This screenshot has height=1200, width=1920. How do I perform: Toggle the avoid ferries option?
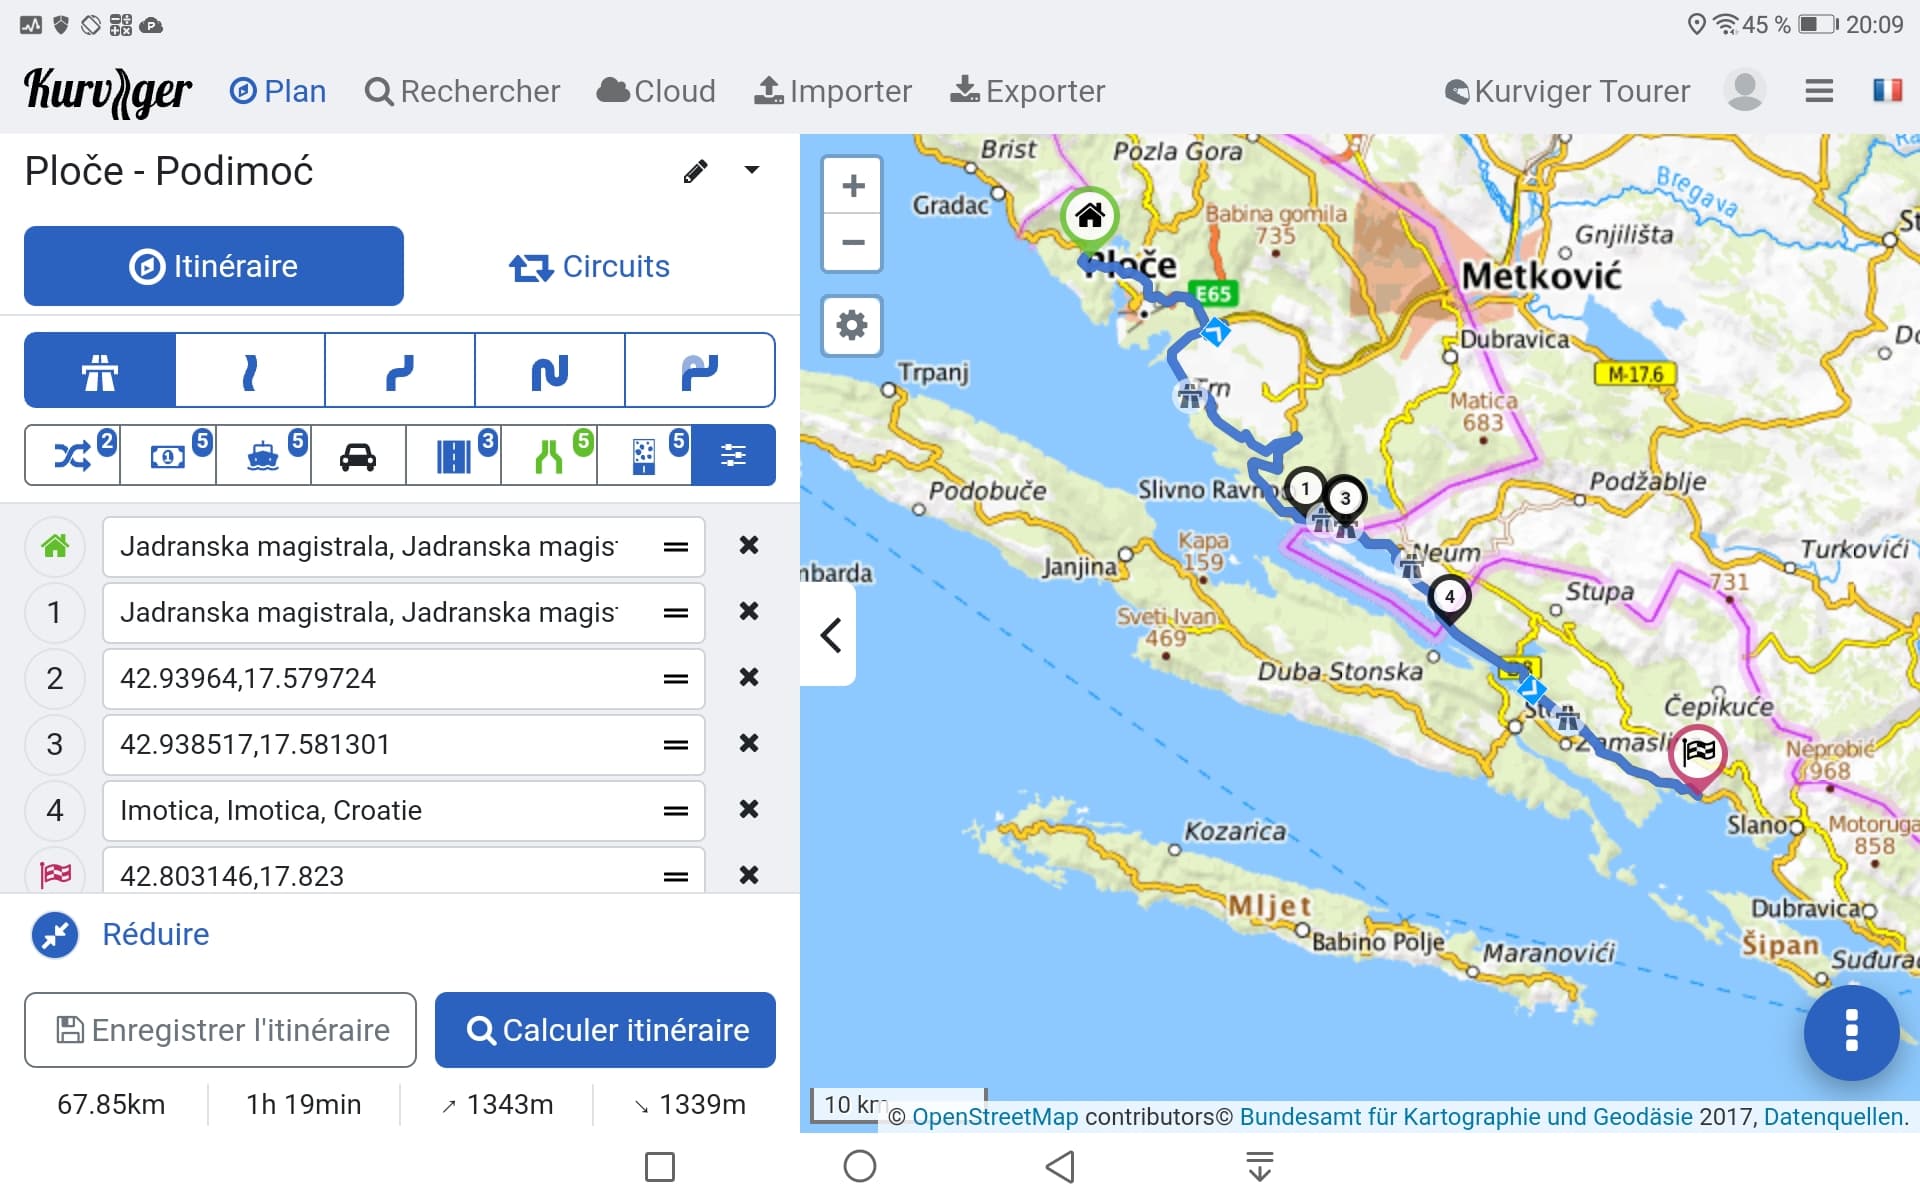coord(263,456)
